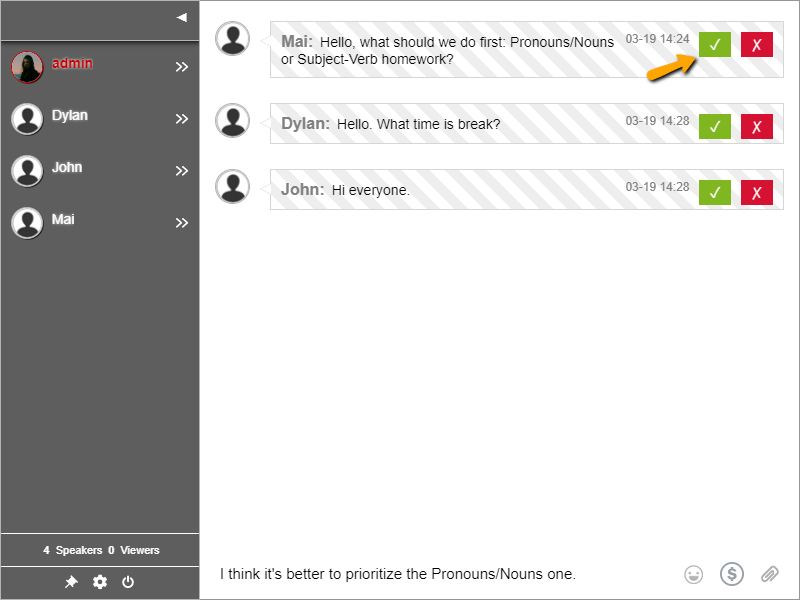
Task: Reject John's 'Hi everyone' message
Action: click(757, 192)
